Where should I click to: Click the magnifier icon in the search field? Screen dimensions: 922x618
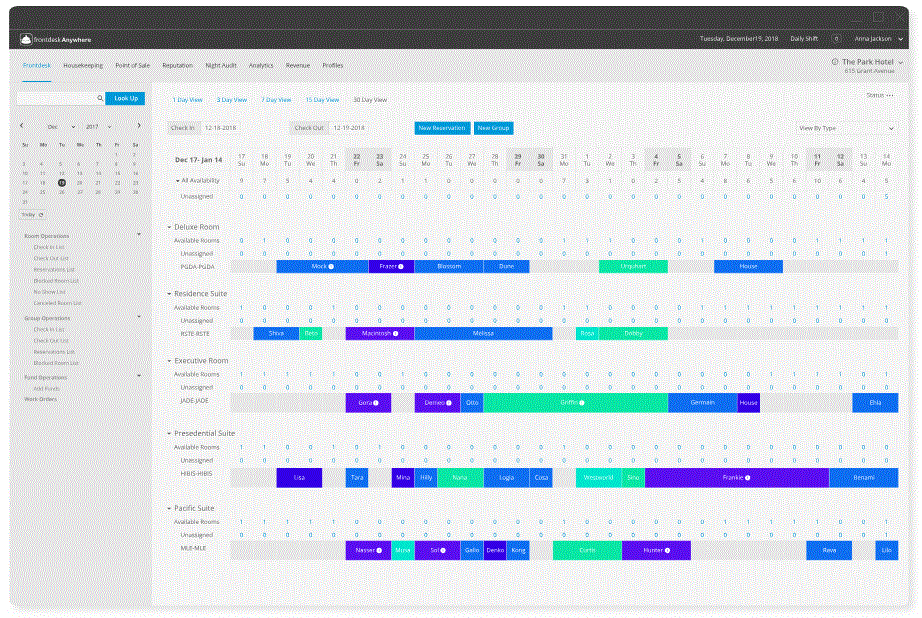tap(100, 99)
